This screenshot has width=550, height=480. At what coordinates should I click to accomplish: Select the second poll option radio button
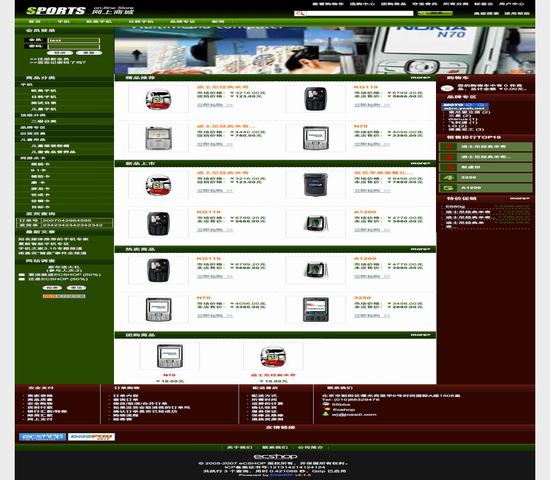(x=22, y=279)
